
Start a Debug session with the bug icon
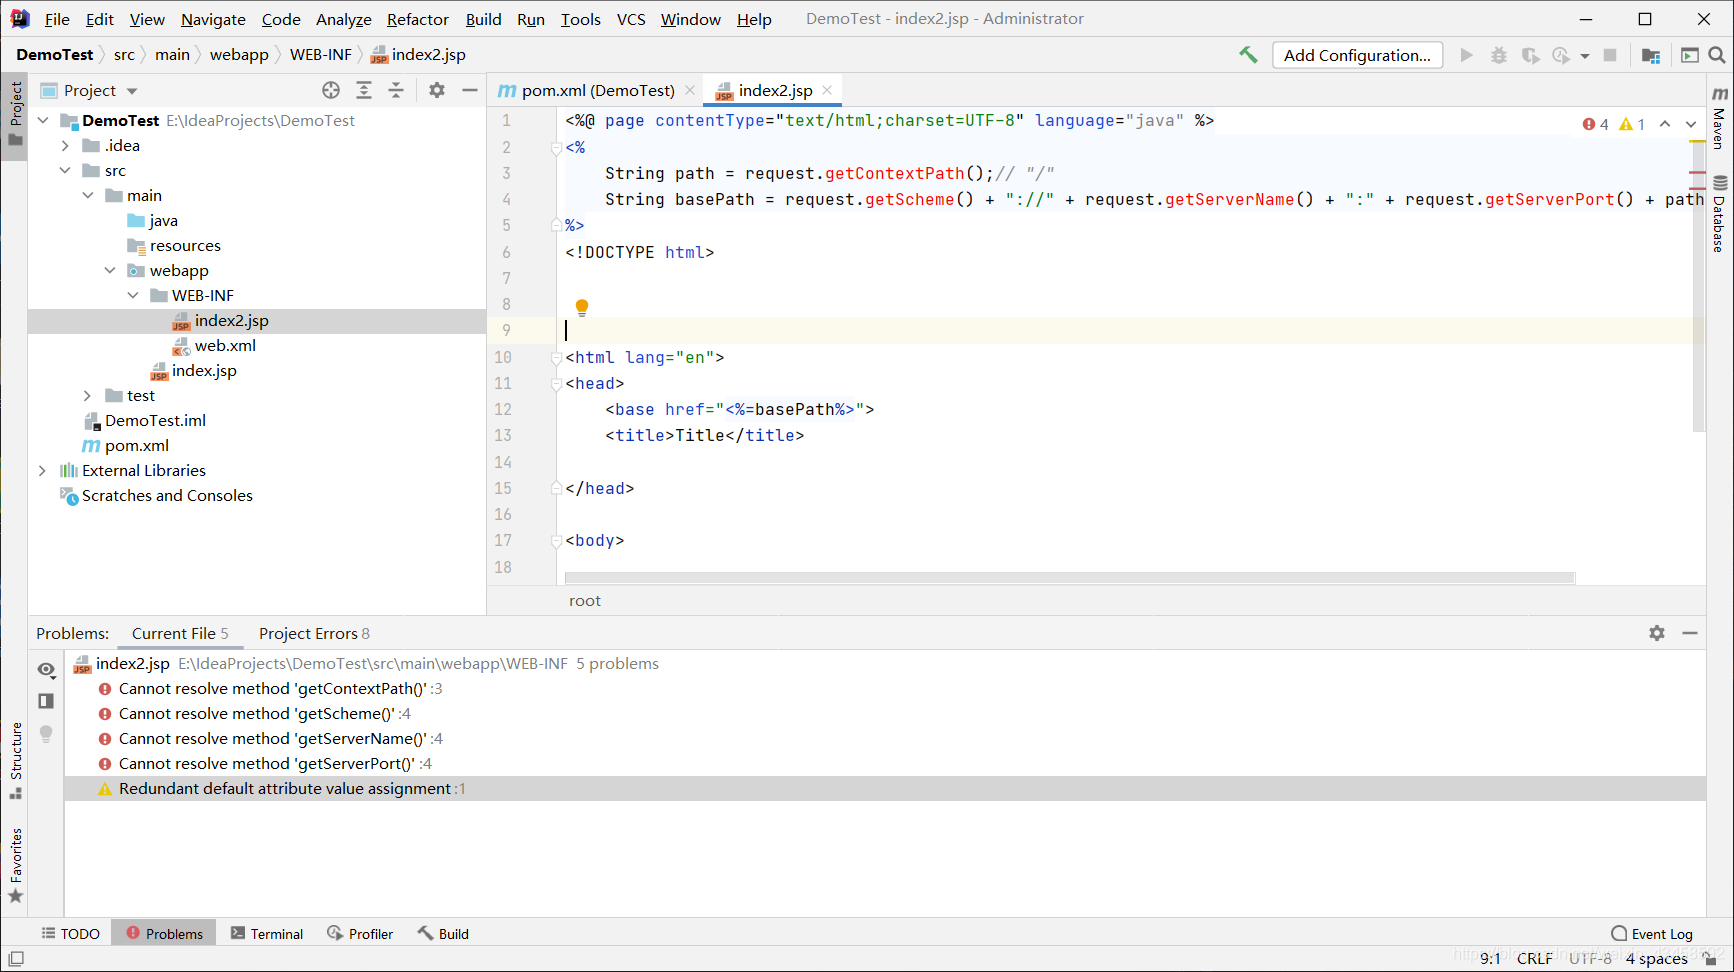1498,55
